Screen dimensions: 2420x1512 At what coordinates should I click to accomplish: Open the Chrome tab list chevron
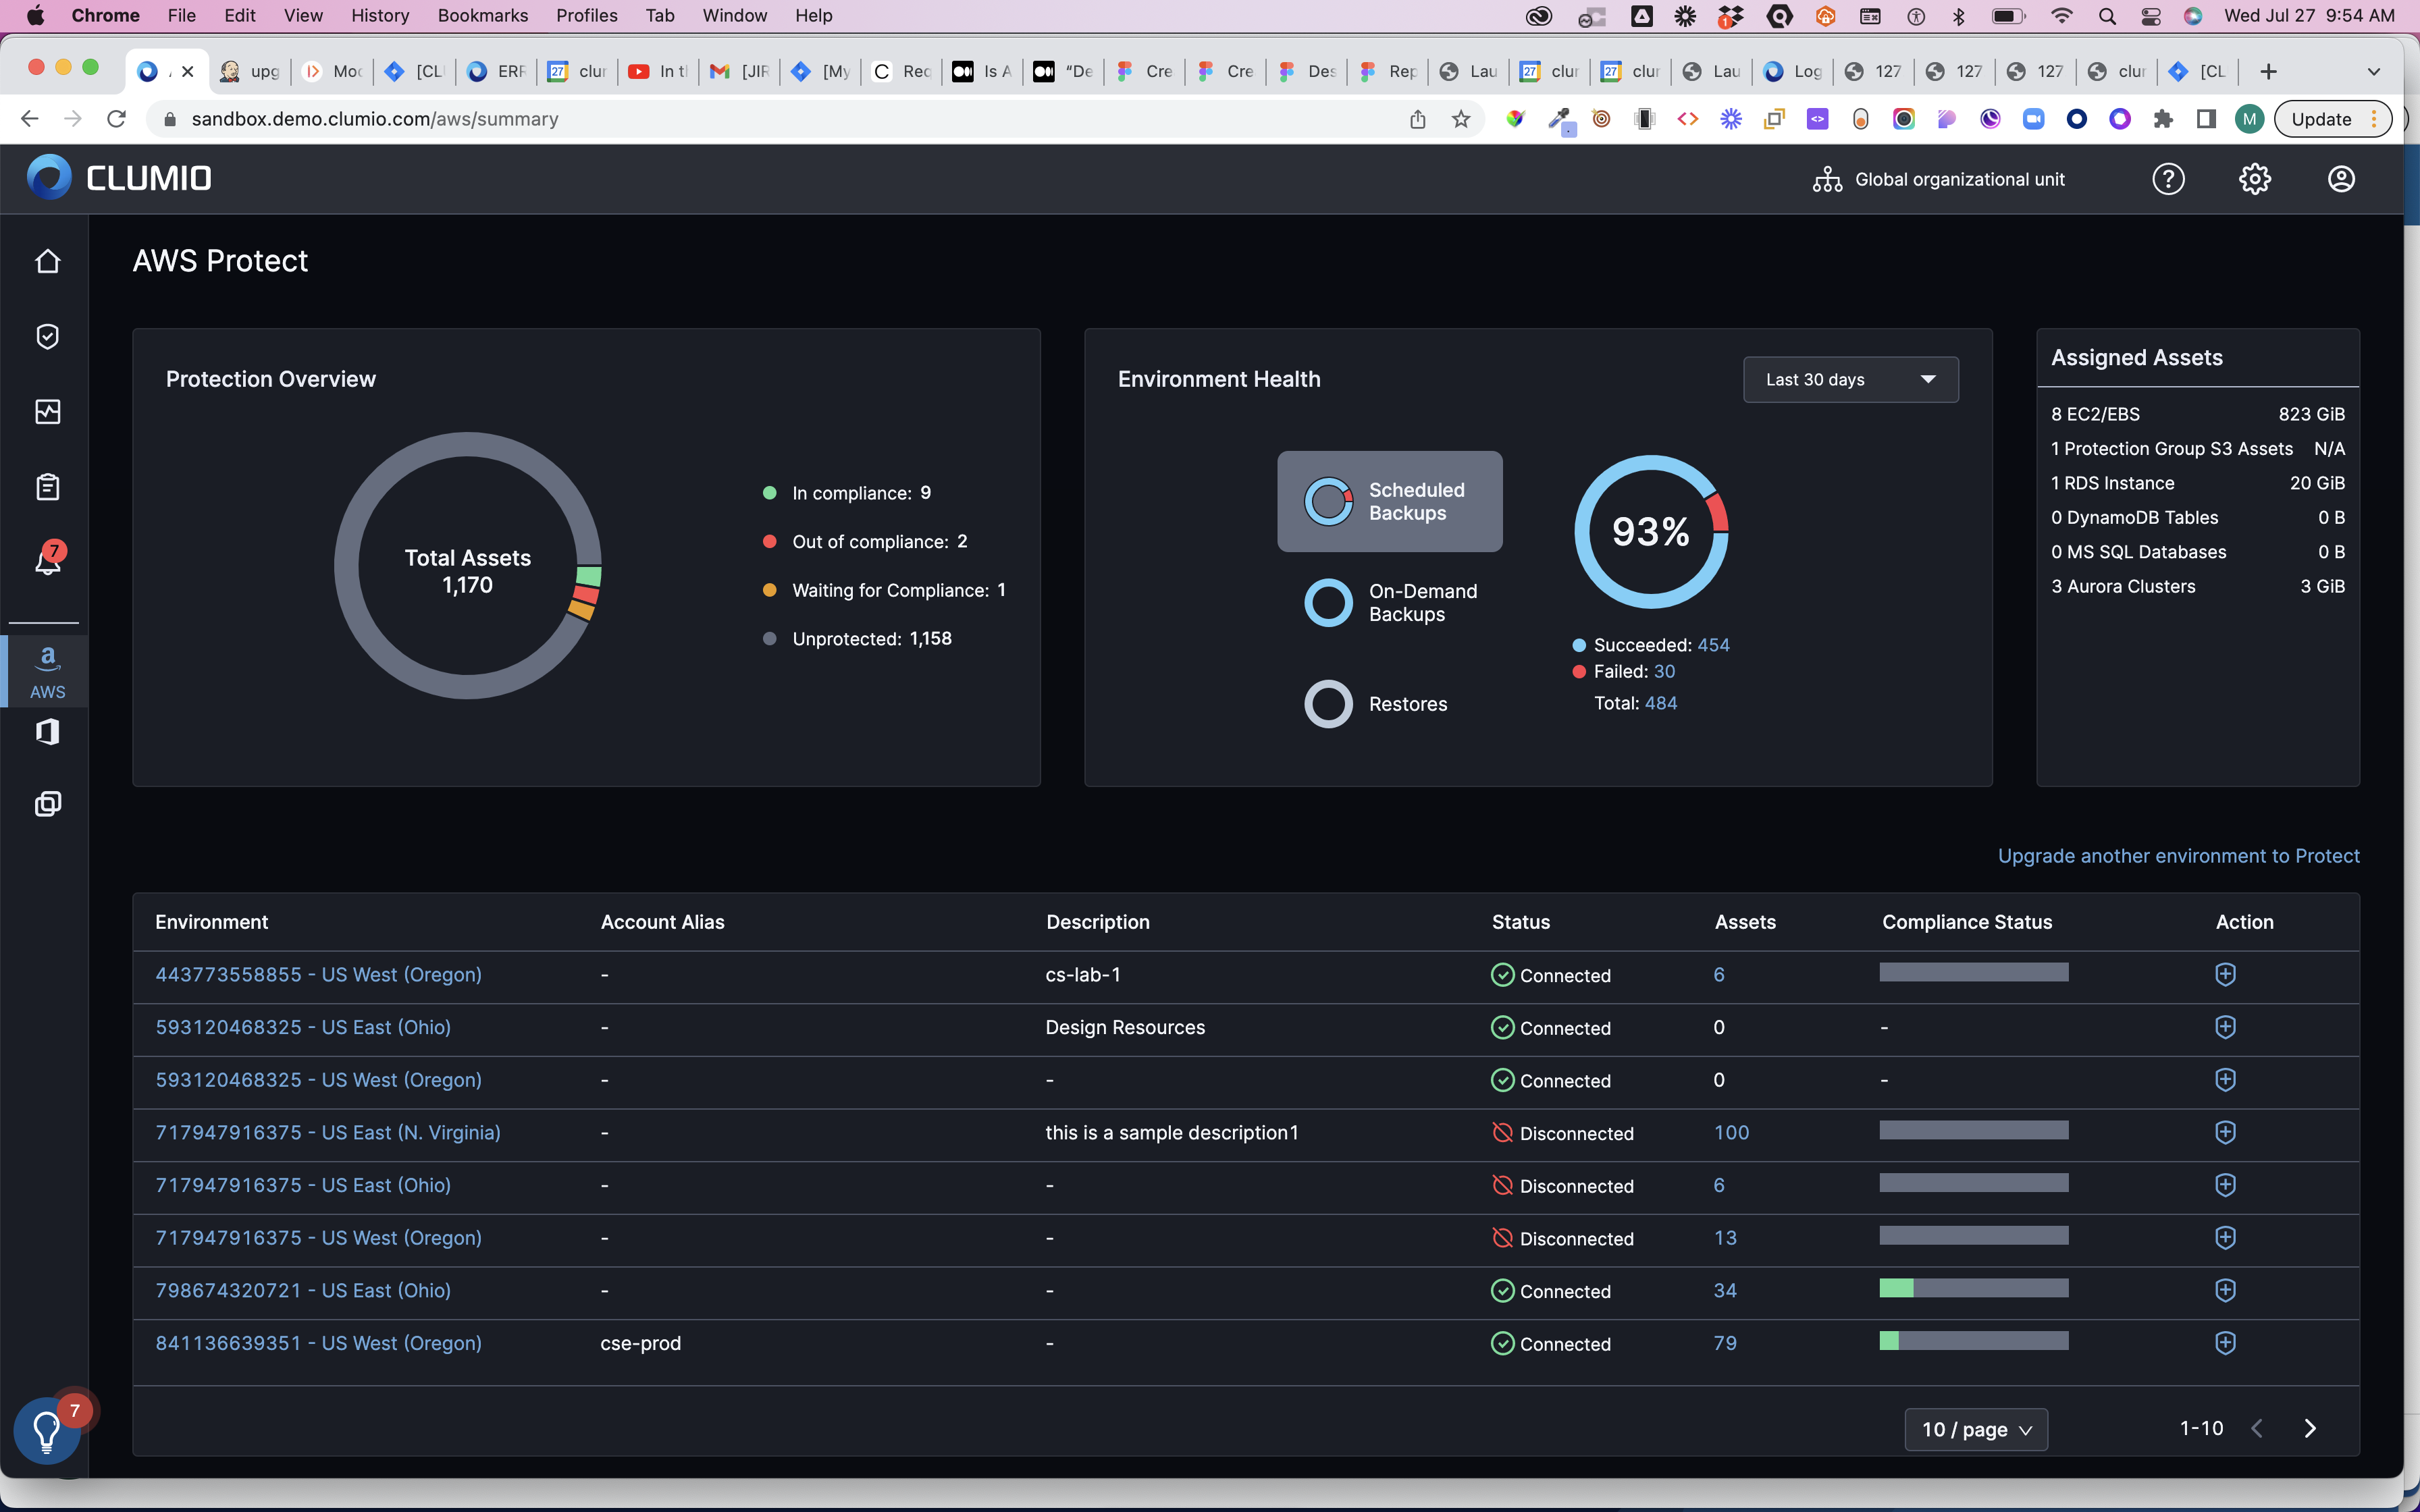click(2373, 71)
